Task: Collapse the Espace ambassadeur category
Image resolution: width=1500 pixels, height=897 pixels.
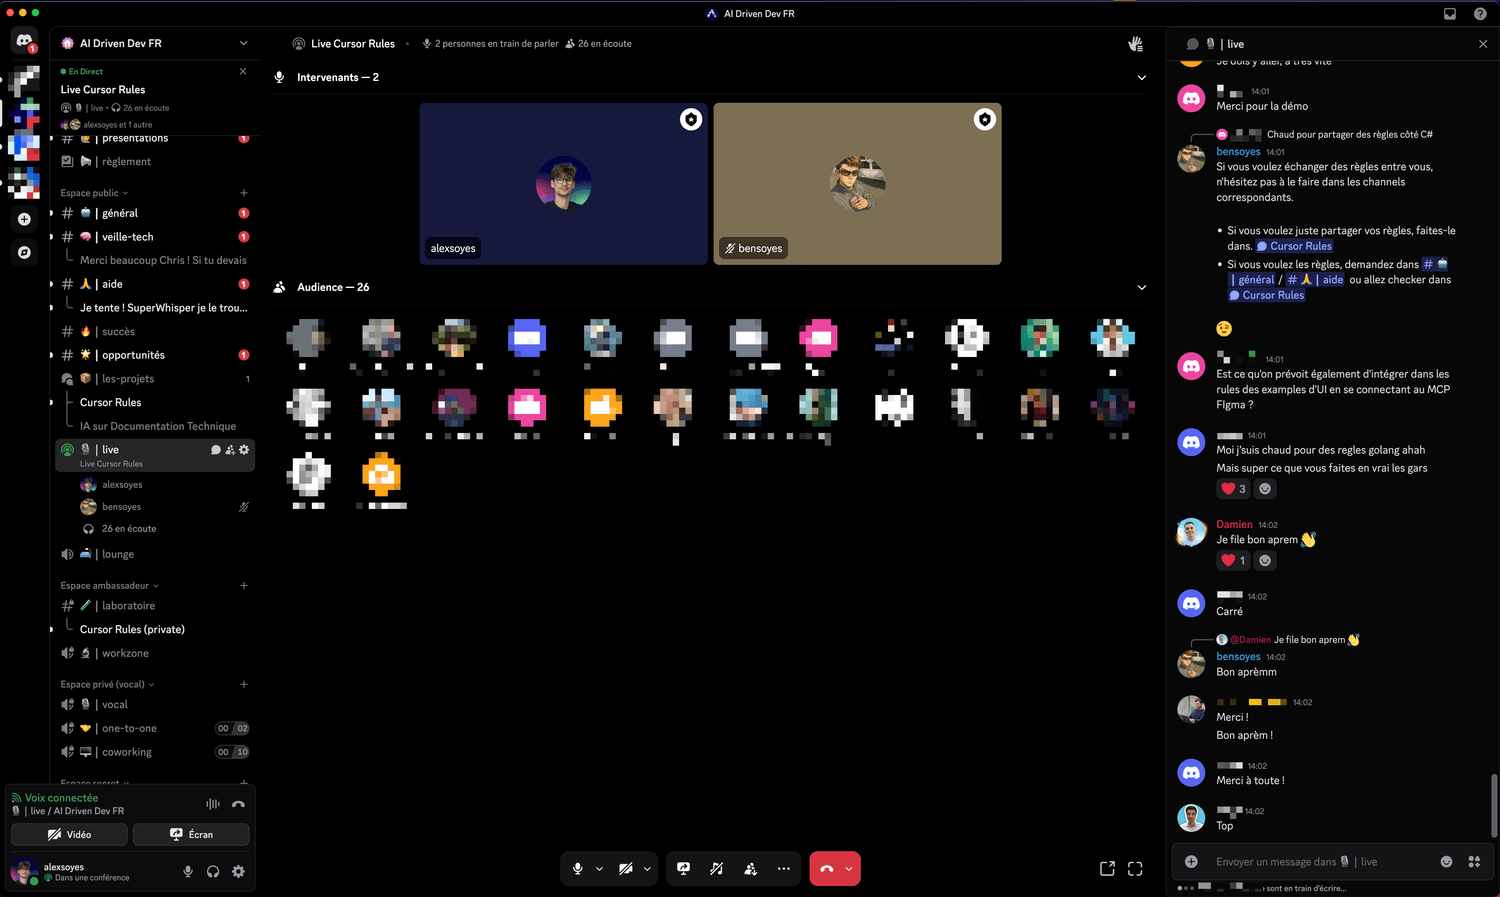Action: [x=110, y=585]
